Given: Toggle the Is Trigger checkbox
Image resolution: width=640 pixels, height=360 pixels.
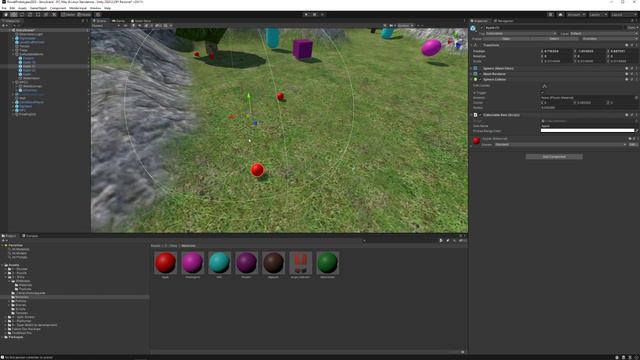Looking at the screenshot, I should tap(542, 93).
